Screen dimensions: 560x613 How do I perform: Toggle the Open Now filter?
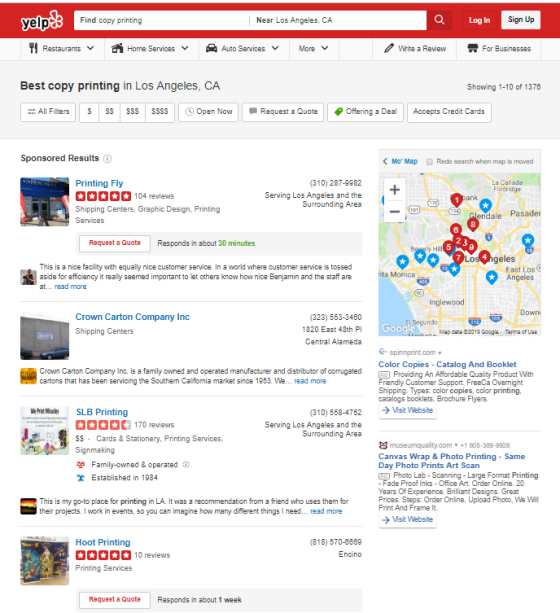(208, 112)
